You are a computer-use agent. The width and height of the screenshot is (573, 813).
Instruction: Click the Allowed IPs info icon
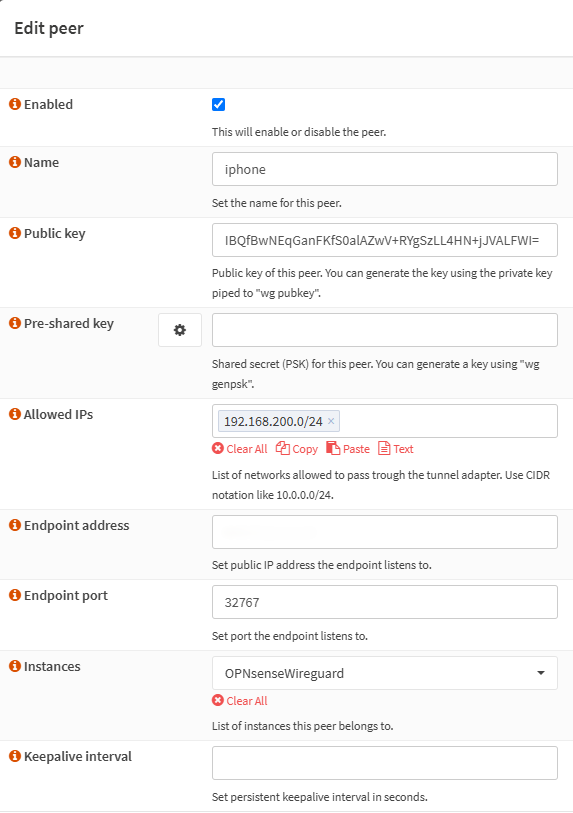(x=15, y=414)
